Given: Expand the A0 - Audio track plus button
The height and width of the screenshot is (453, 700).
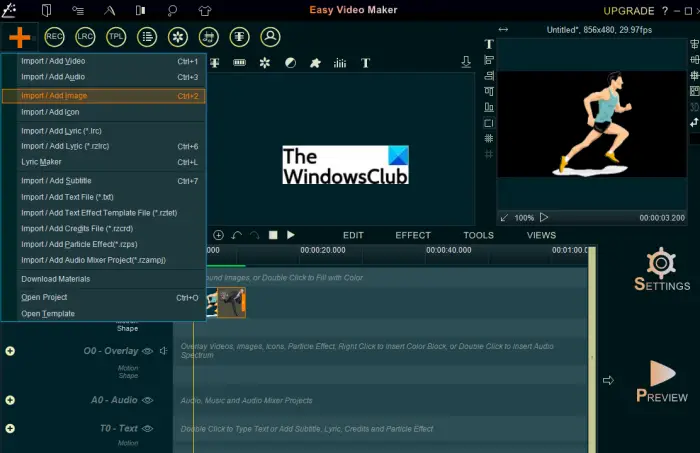Looking at the screenshot, I should [10, 400].
